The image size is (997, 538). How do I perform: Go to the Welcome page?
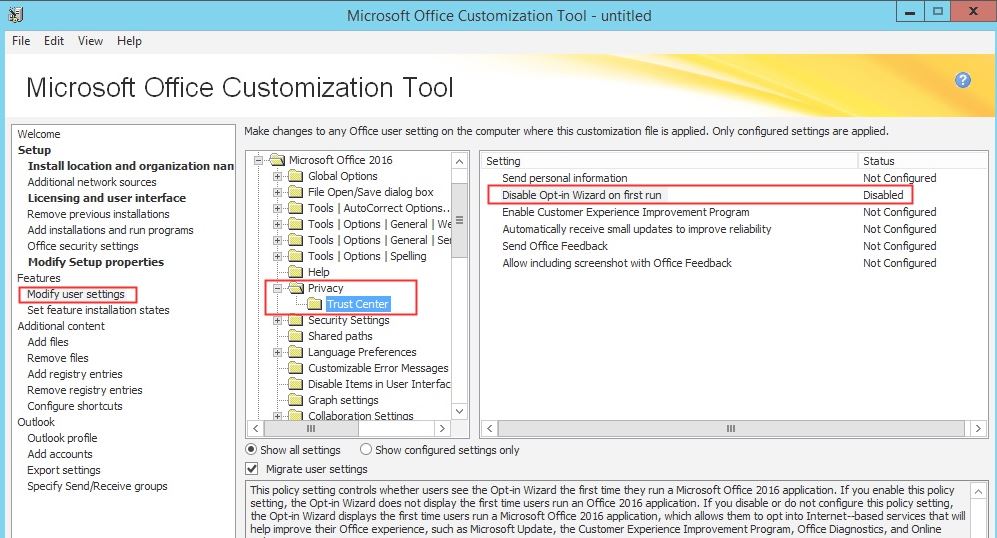coord(39,134)
